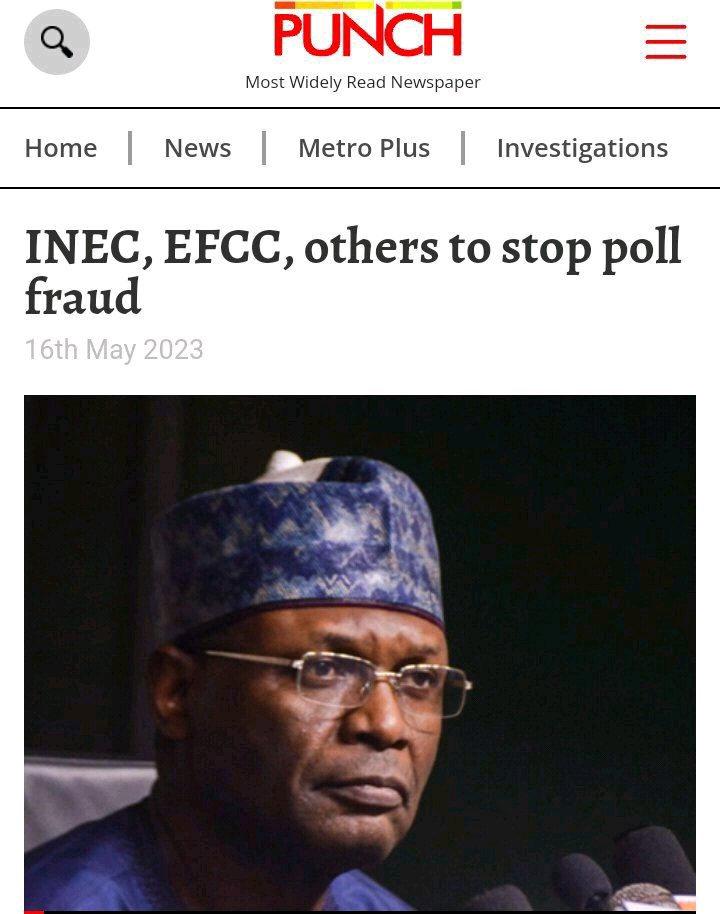Switch to Metro Plus section
This screenshot has height=914, width=720.
click(364, 148)
